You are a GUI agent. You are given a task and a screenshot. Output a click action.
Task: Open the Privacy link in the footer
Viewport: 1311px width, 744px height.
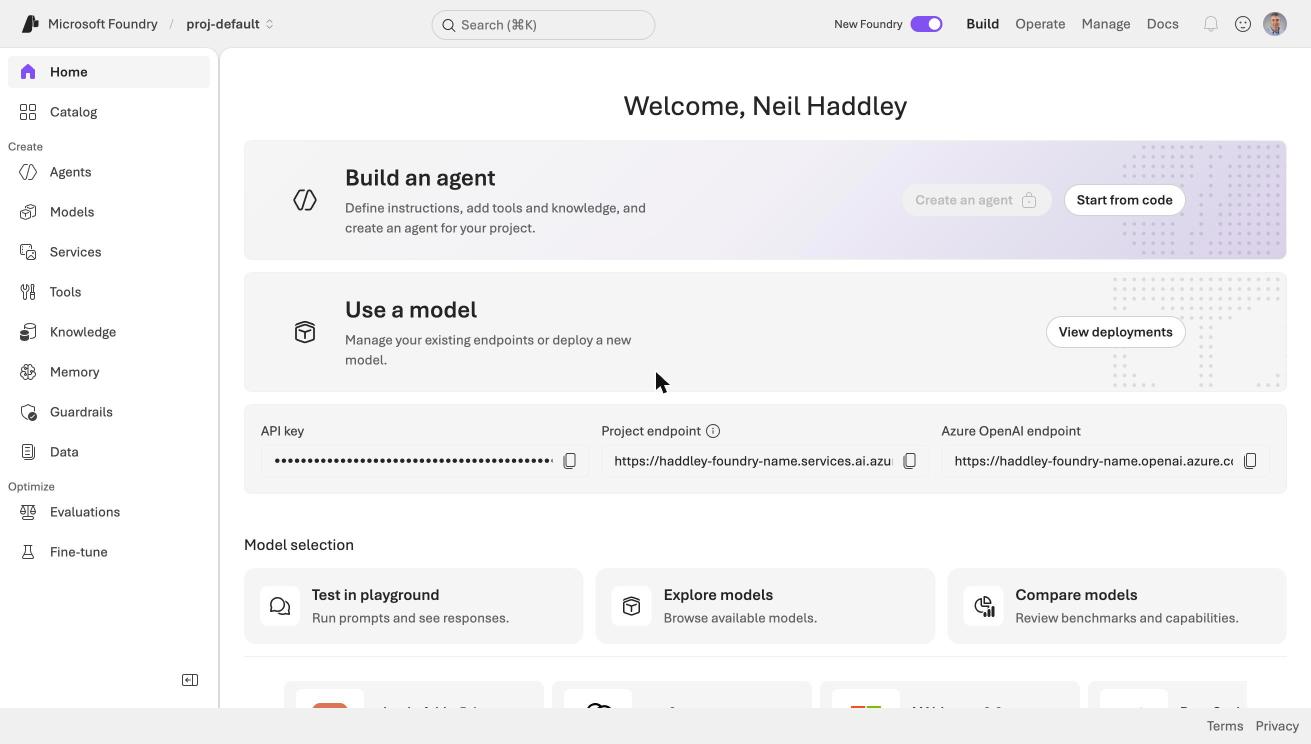[x=1277, y=726]
